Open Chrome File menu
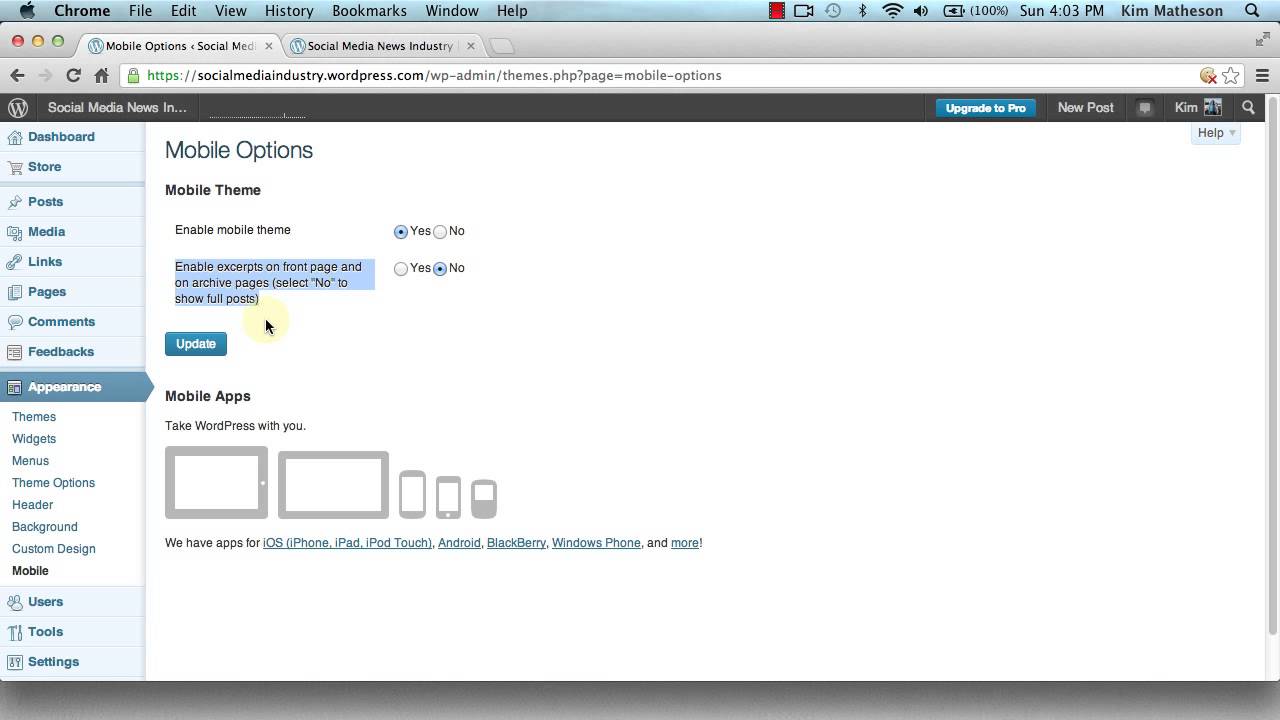1280x720 pixels. click(x=140, y=11)
